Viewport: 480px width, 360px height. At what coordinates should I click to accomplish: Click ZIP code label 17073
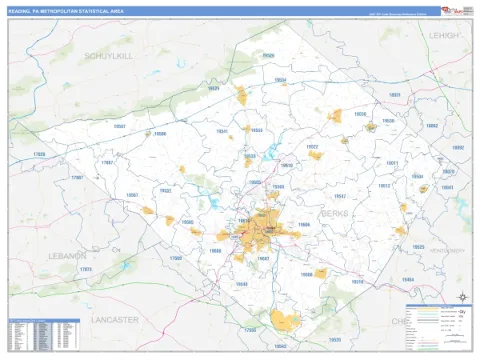coord(86,269)
